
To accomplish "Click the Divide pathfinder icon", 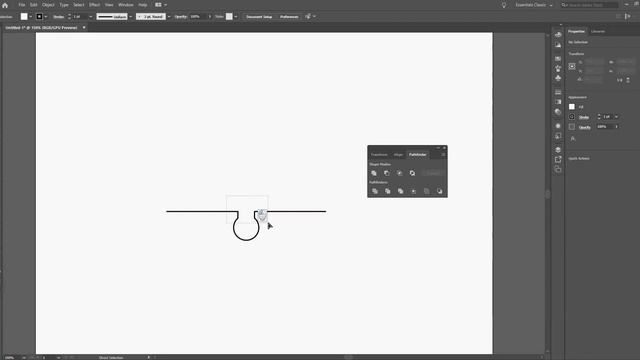I will (x=375, y=191).
